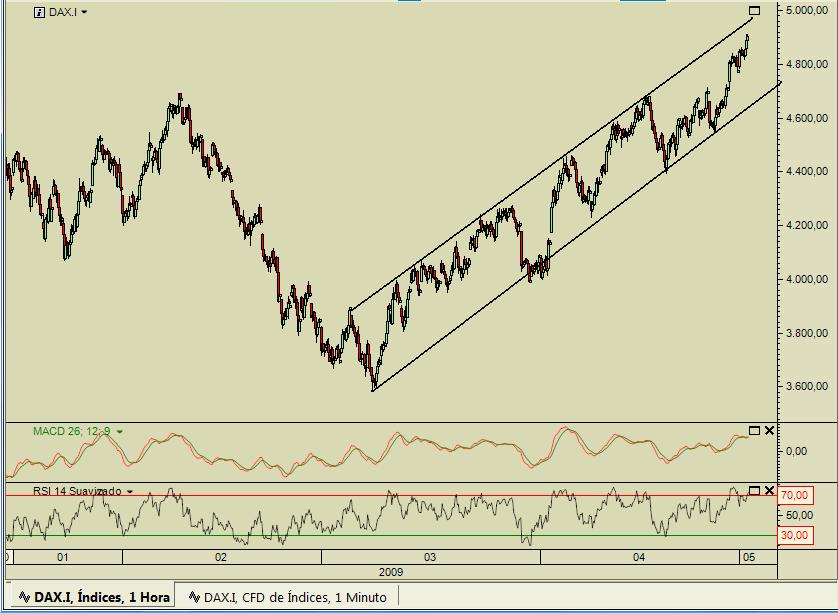This screenshot has width=838, height=613.
Task: Open the MACD 26; 12; 9 settings dropdown
Action: (119, 431)
